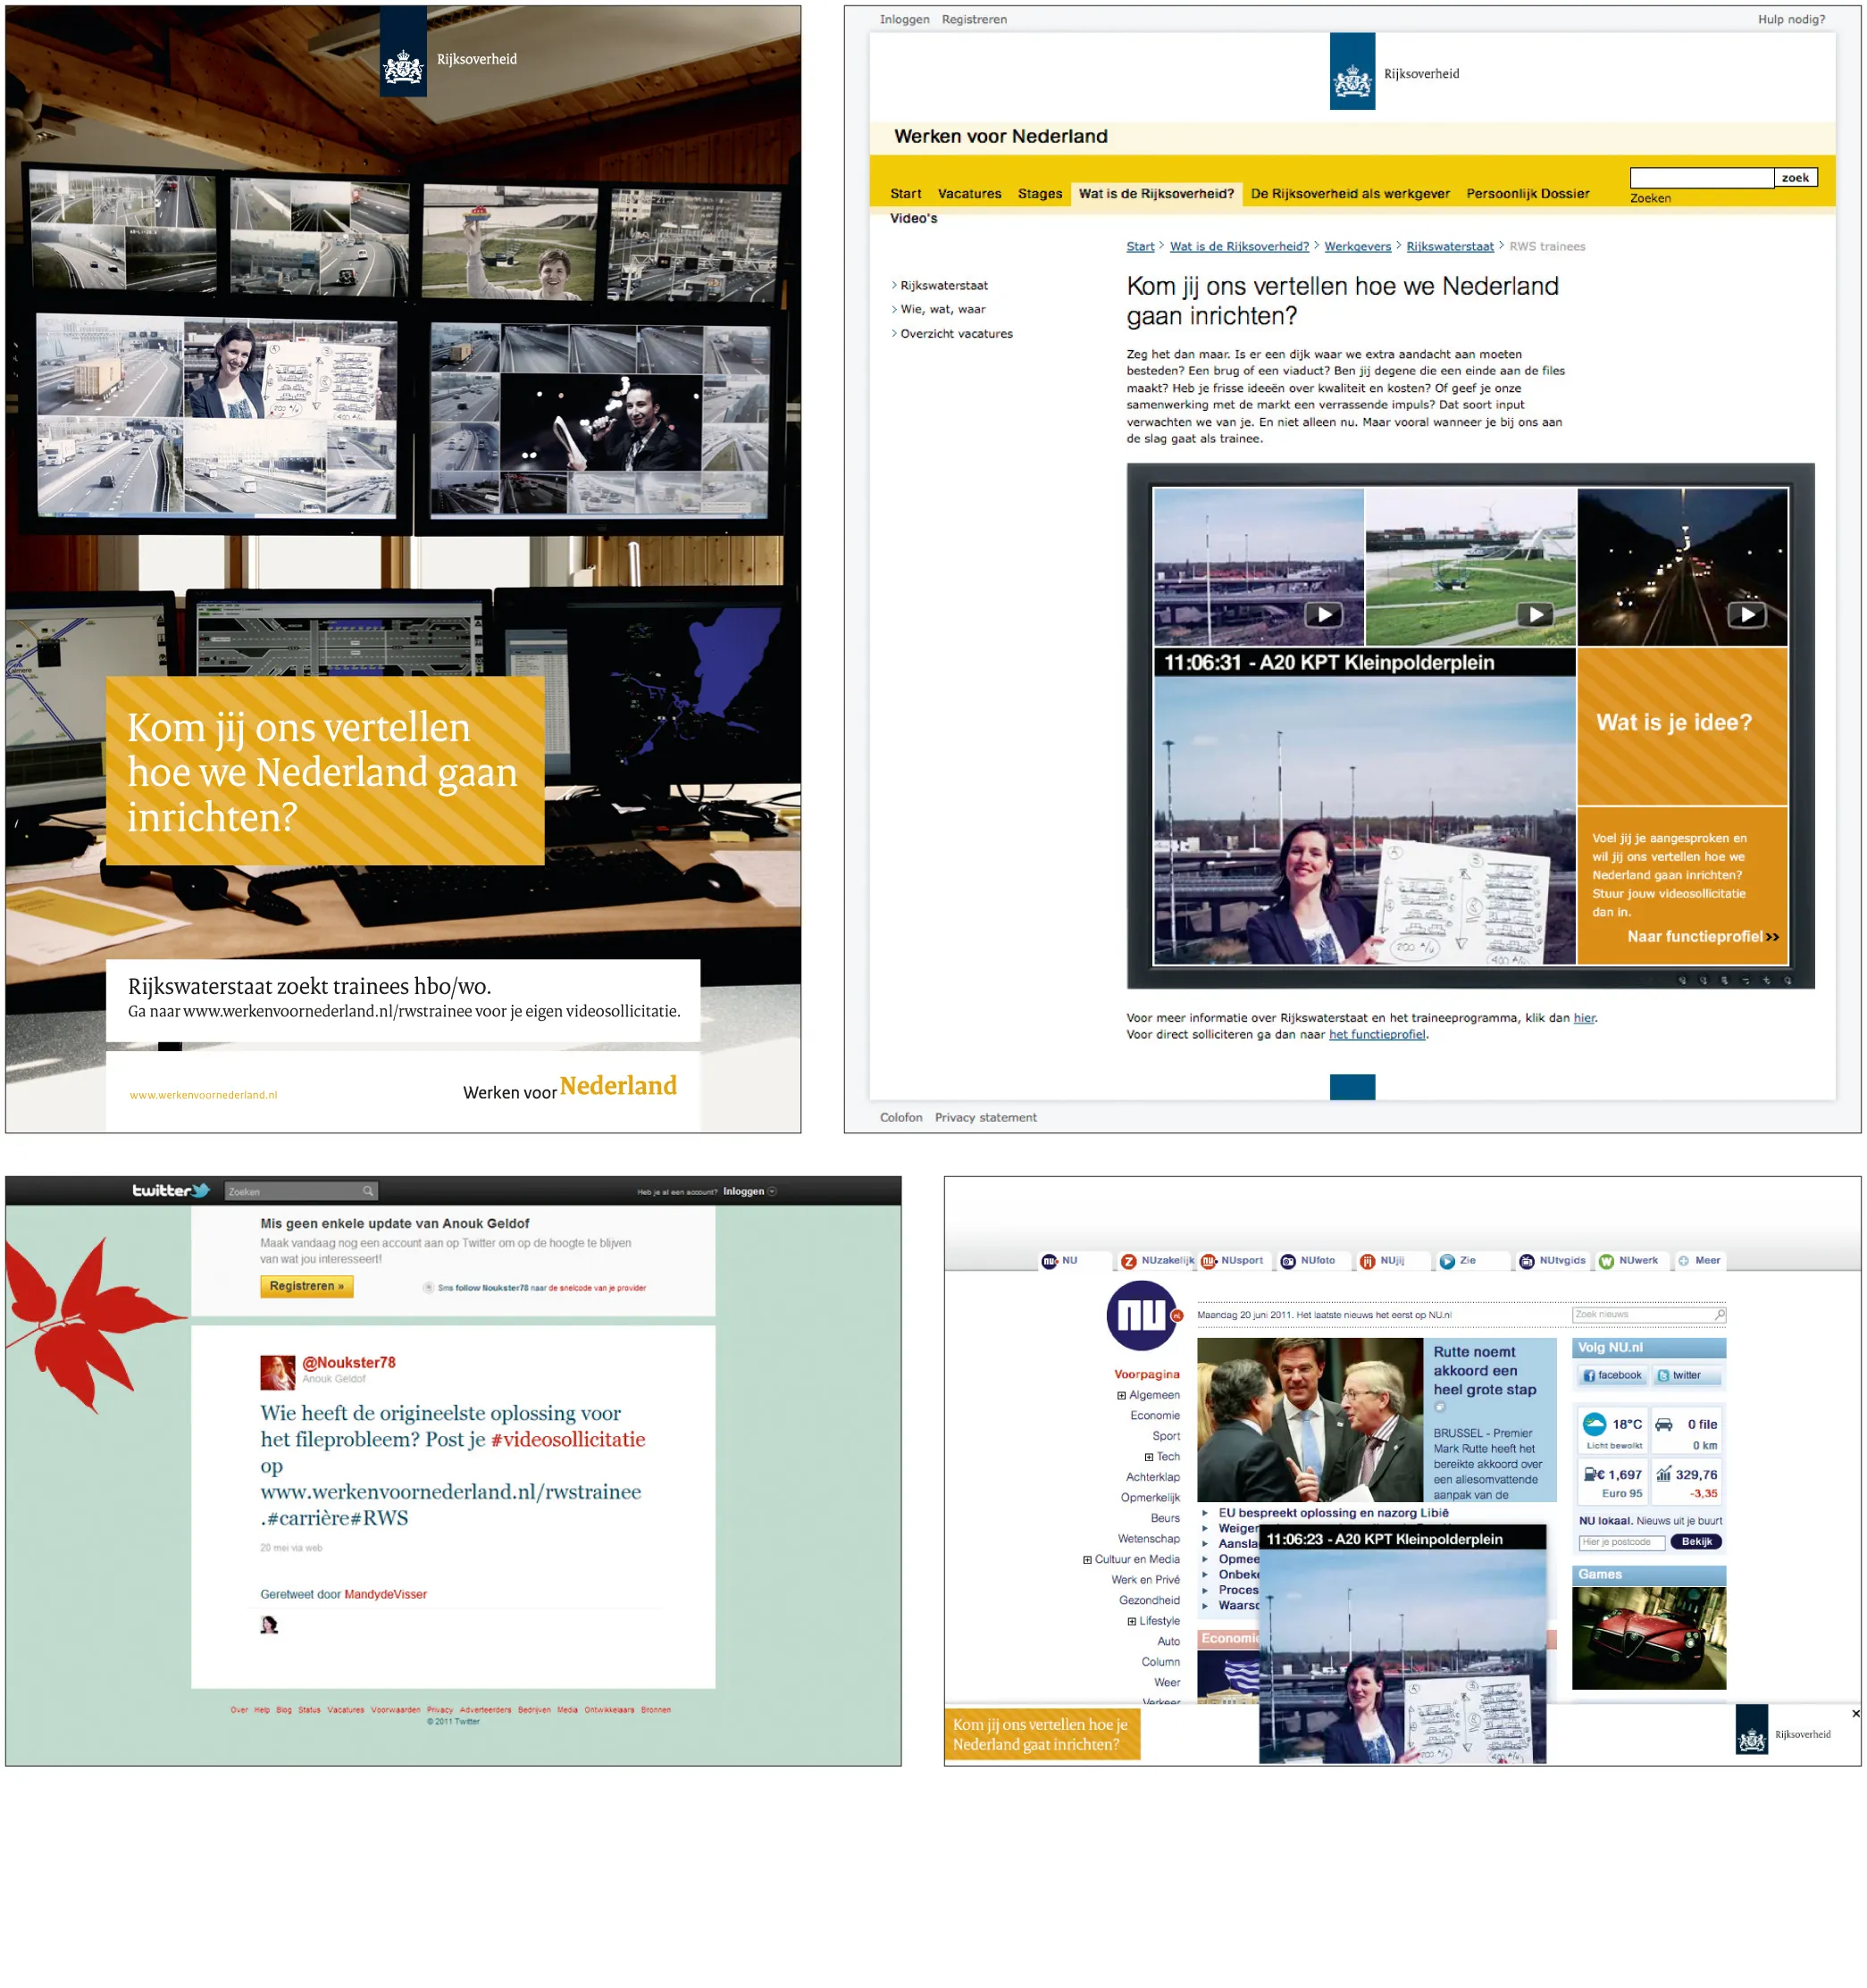The width and height of the screenshot is (1867, 1988).
Task: Open the Voorpagina link in the NU sidebar
Action: pos(1147,1375)
